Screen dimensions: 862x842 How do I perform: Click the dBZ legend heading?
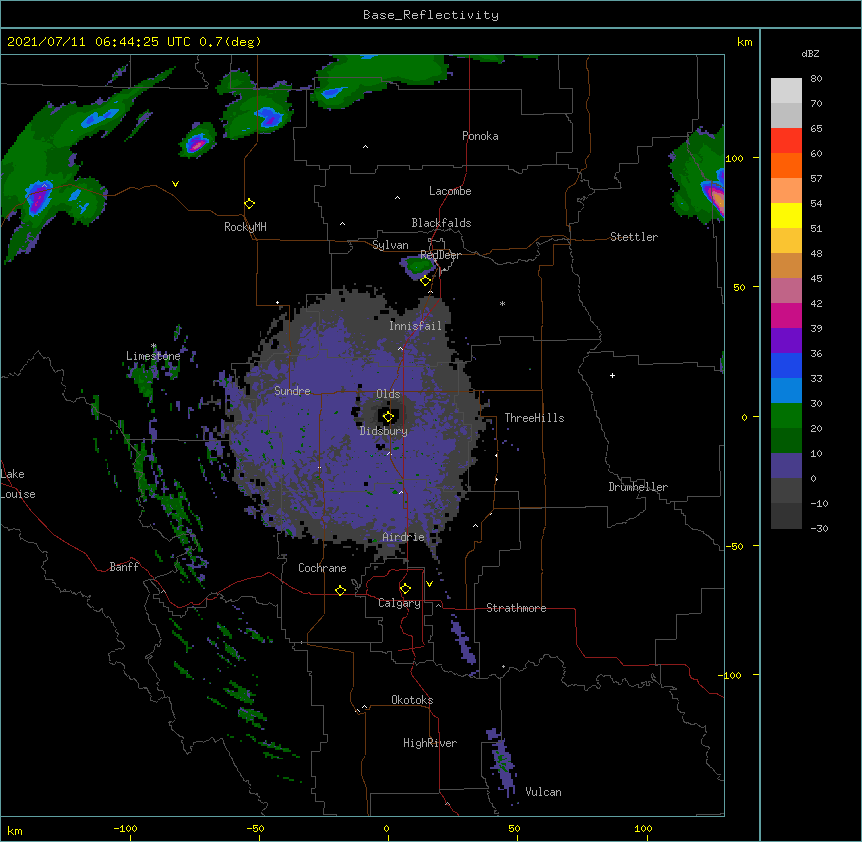click(810, 54)
